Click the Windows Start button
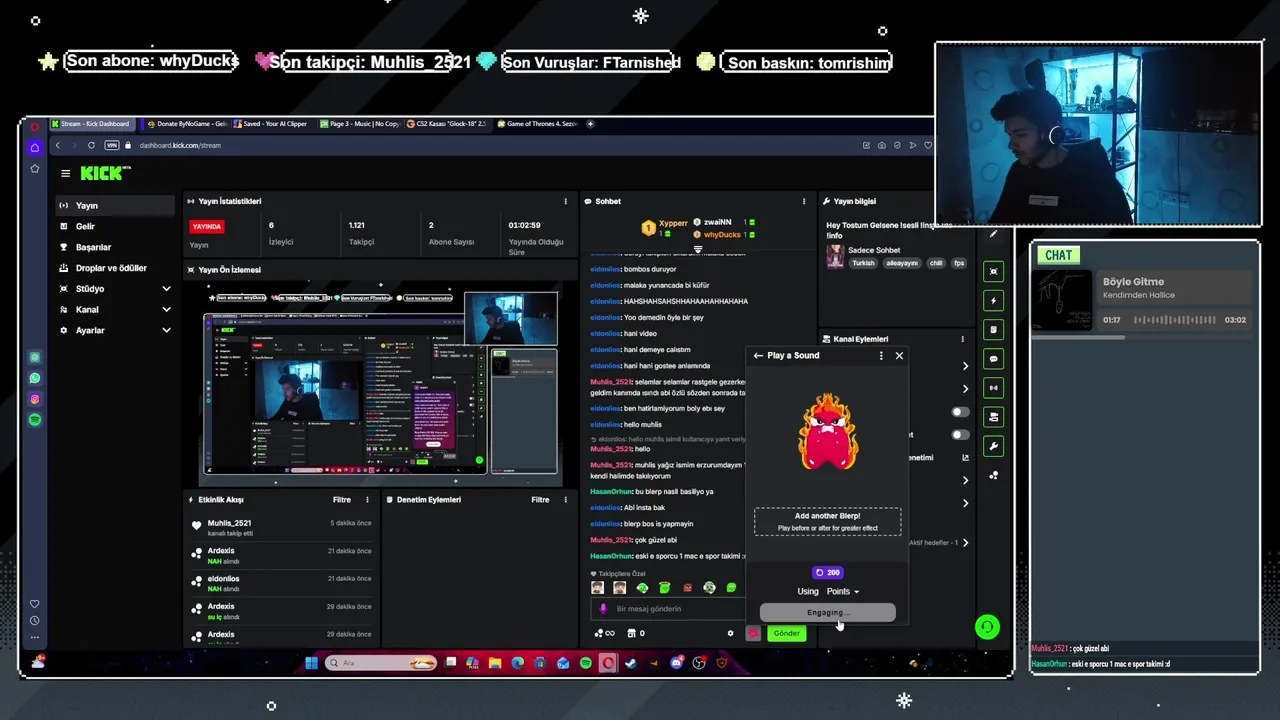The width and height of the screenshot is (1280, 720). click(311, 663)
